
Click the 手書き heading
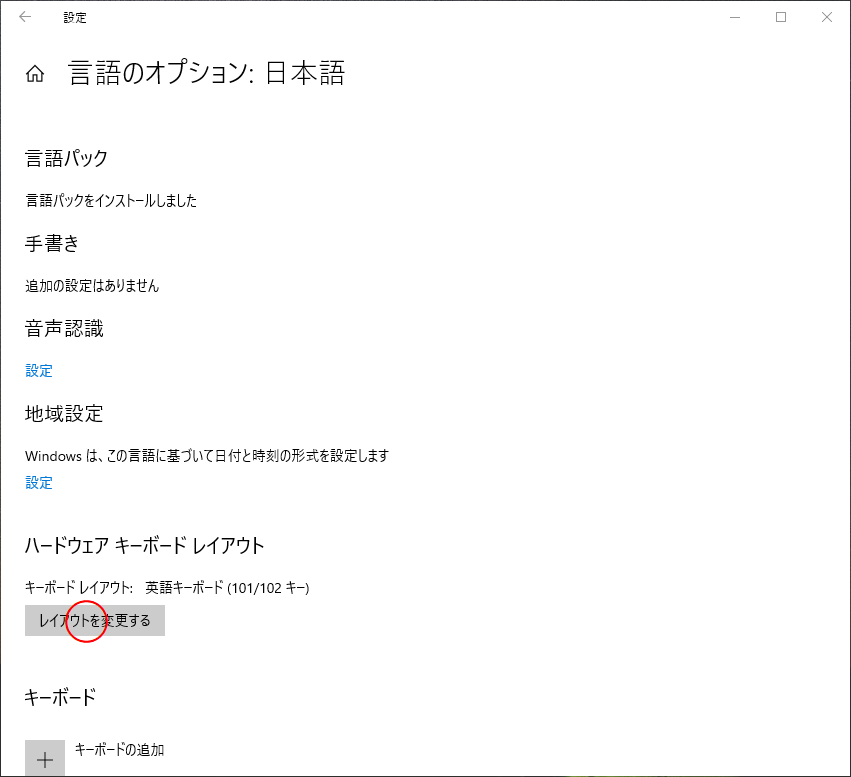point(52,244)
